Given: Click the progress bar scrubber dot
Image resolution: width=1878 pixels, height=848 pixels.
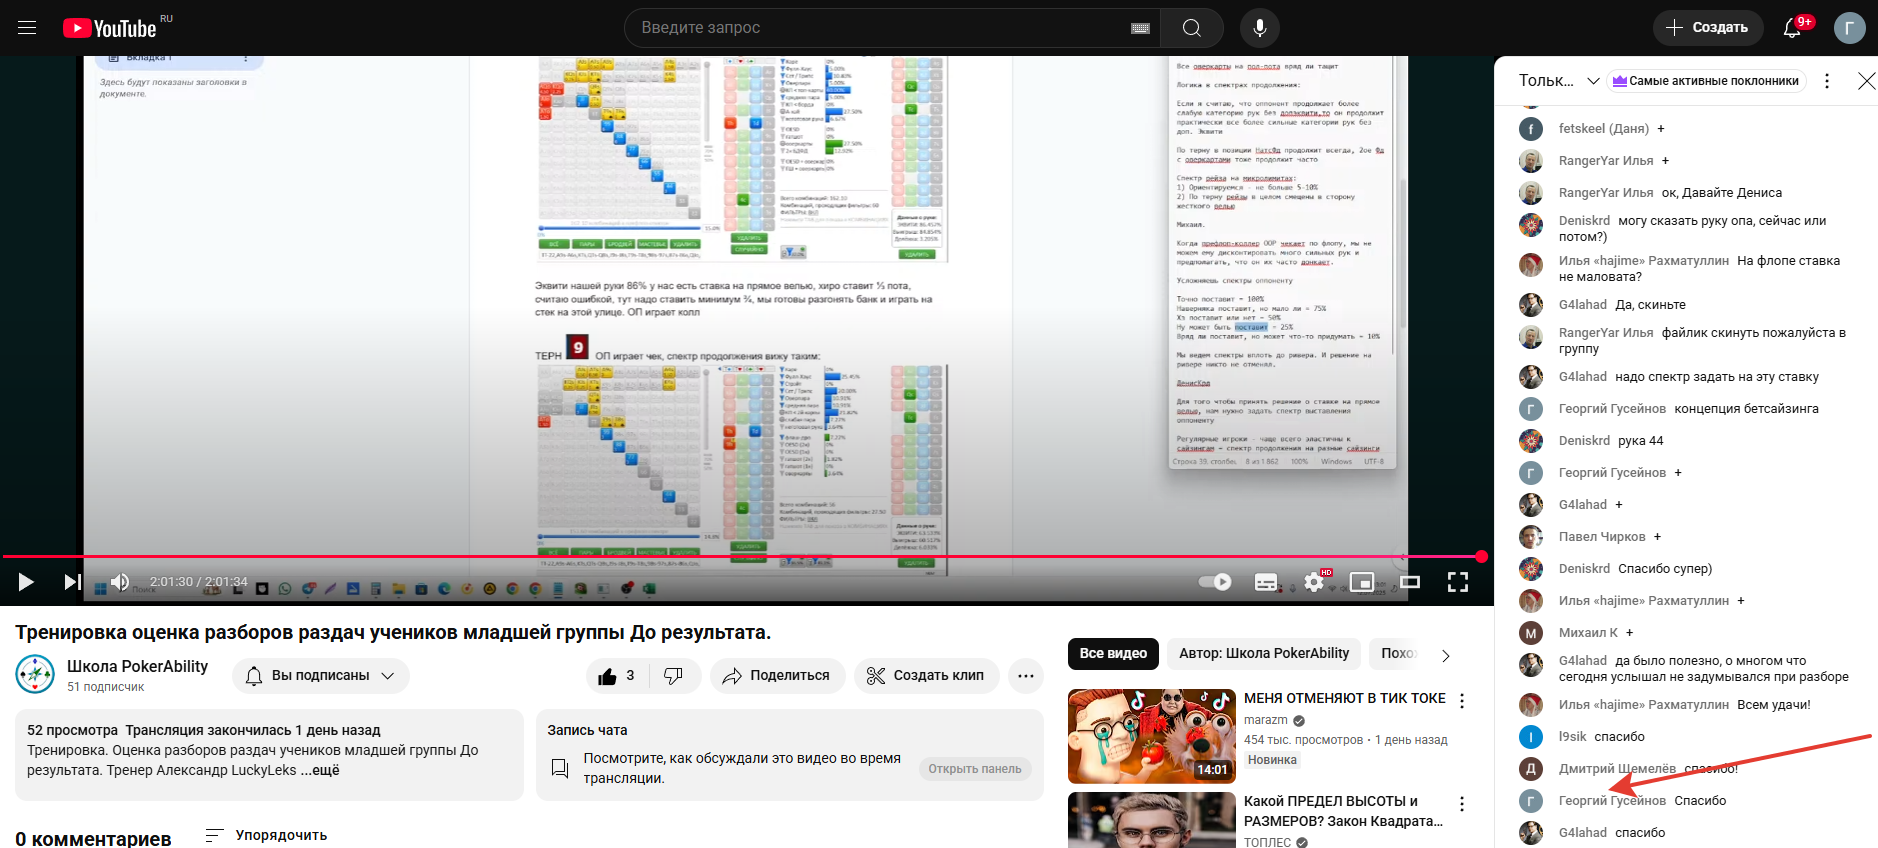Looking at the screenshot, I should pos(1482,556).
